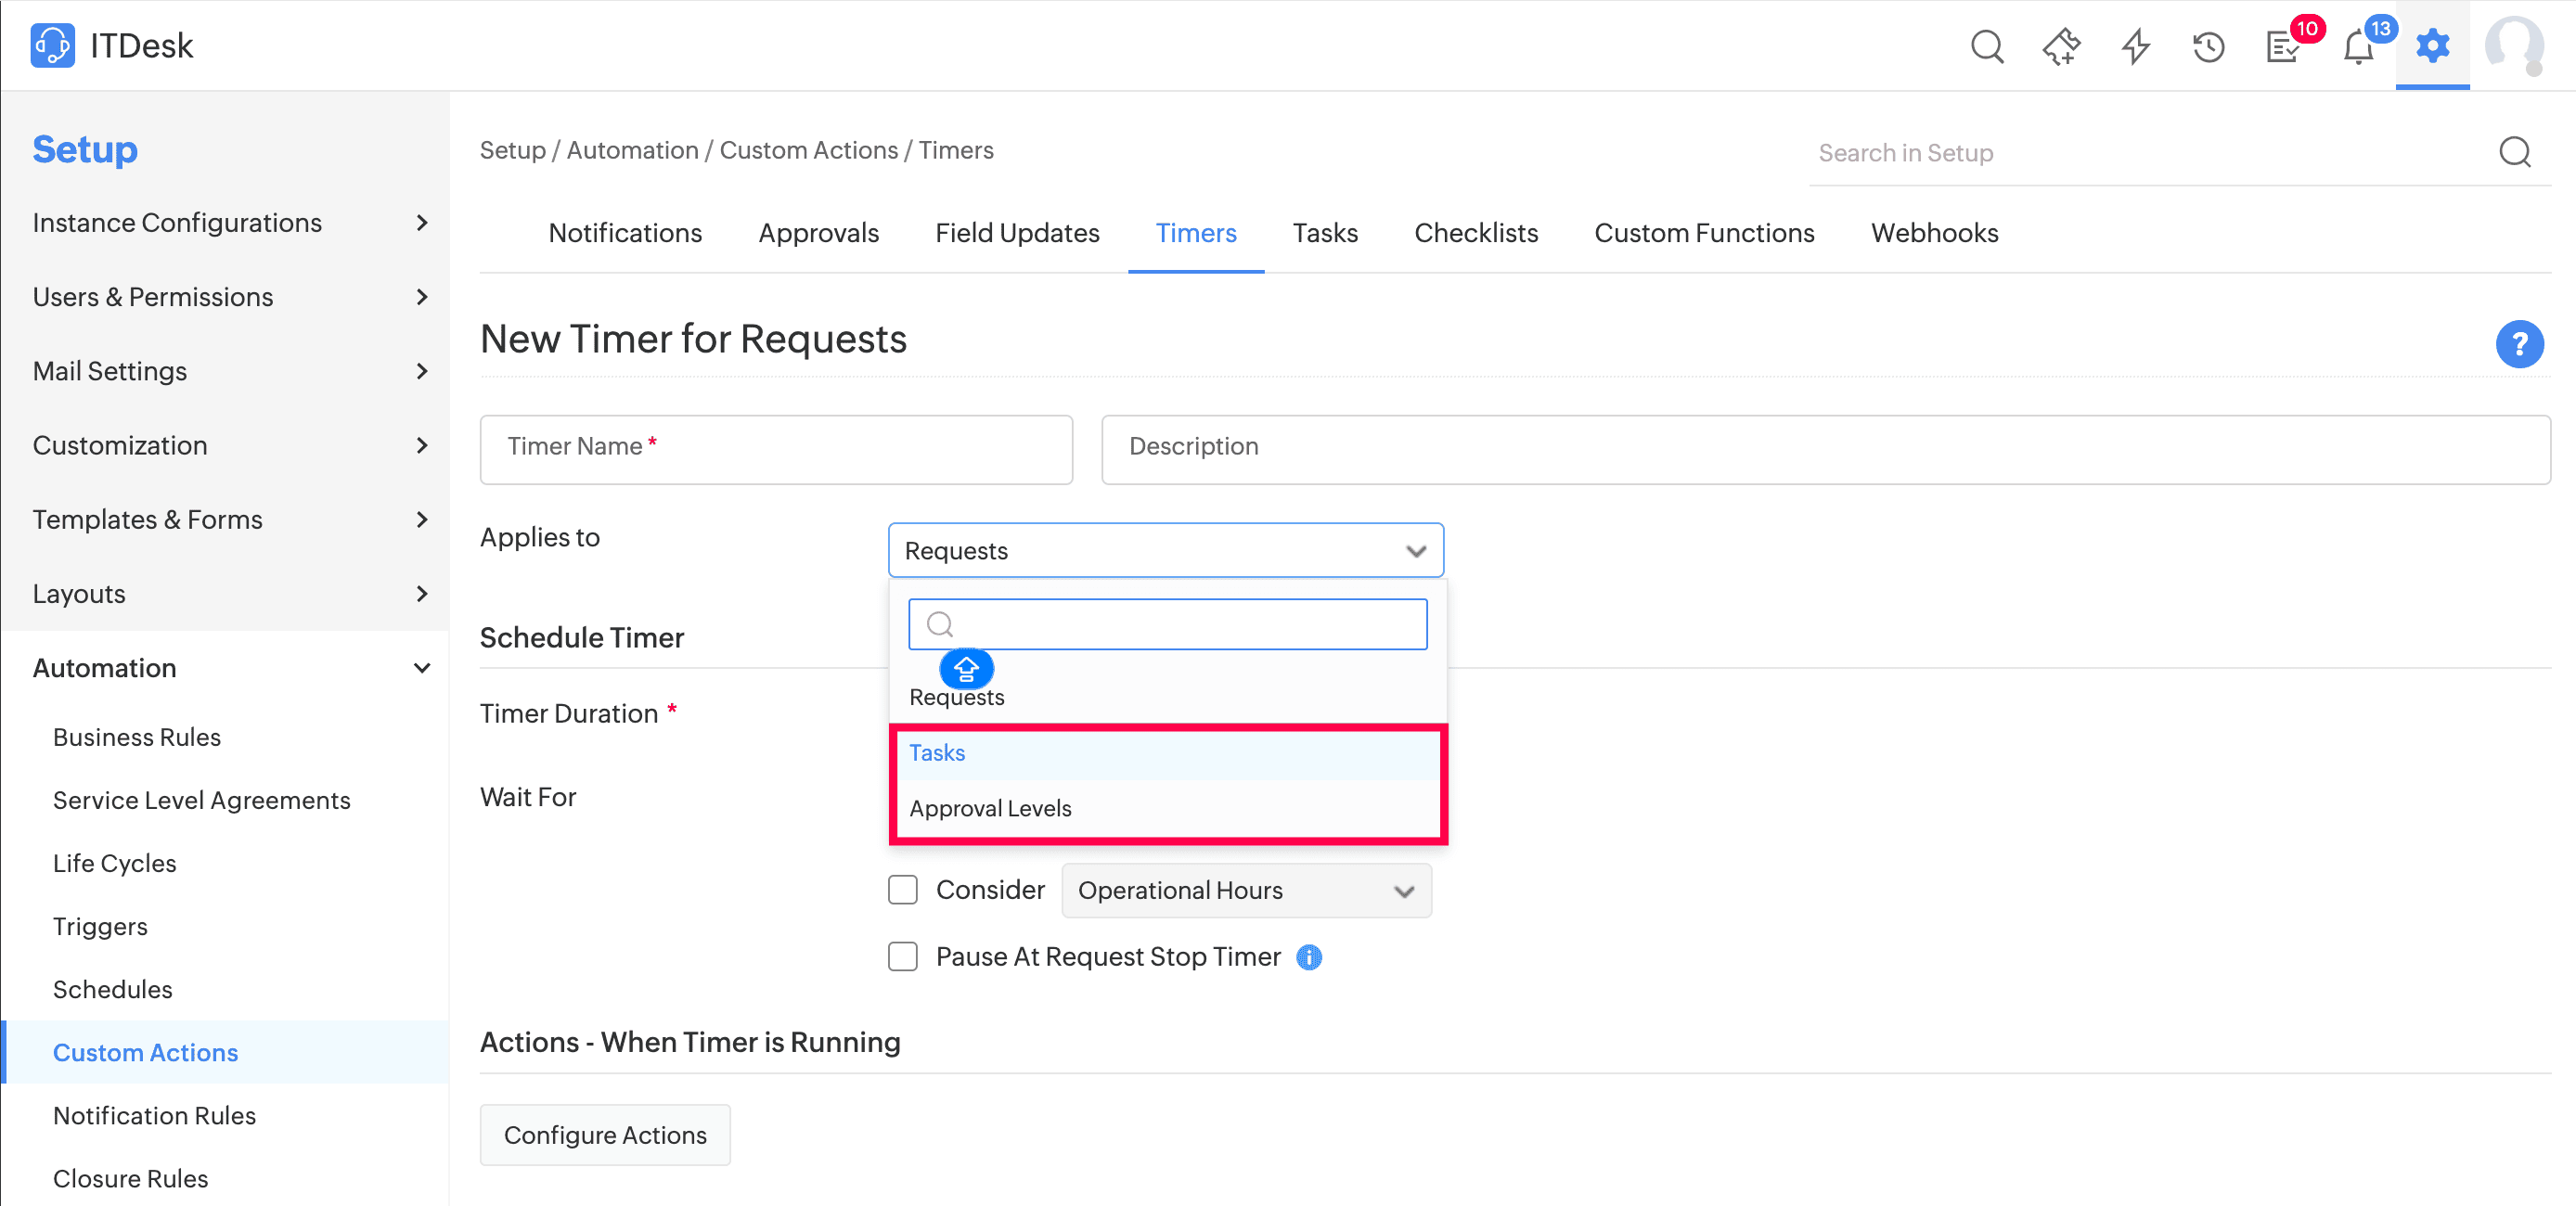Open Business Rules in the sidebar
Image resolution: width=2576 pixels, height=1206 pixels.
click(136, 736)
